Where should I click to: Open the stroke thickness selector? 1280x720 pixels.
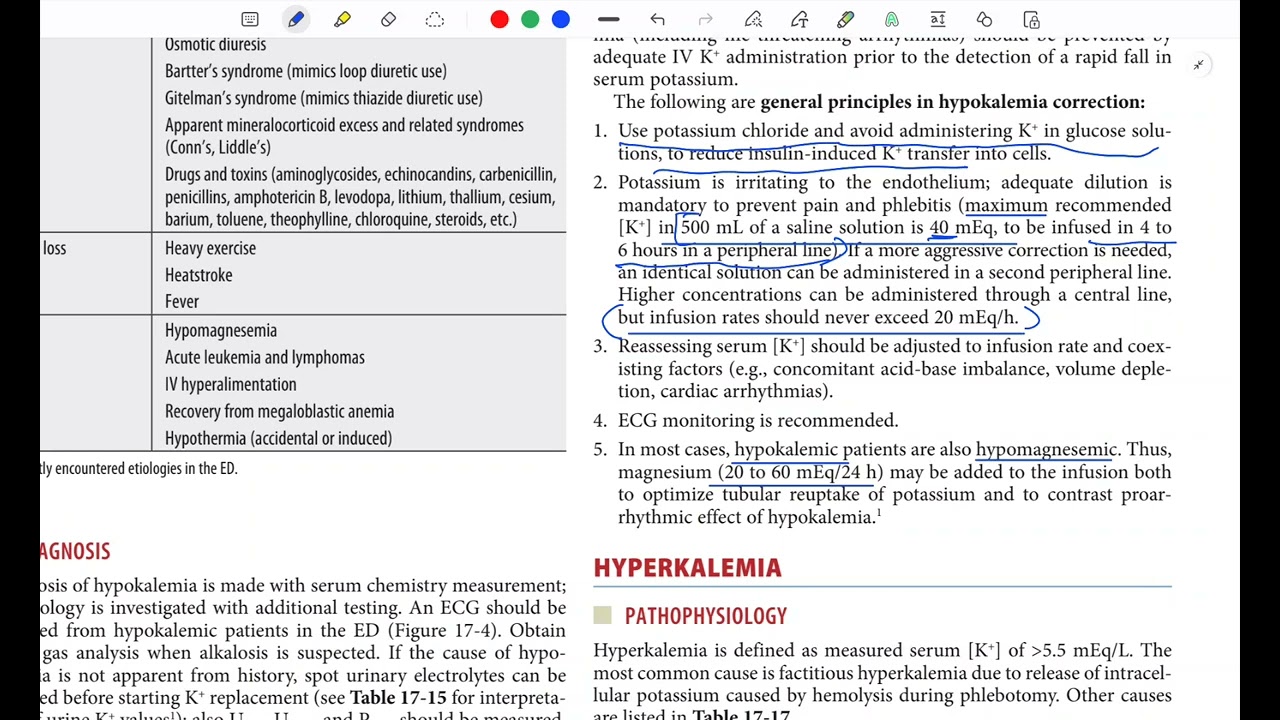[x=608, y=19]
